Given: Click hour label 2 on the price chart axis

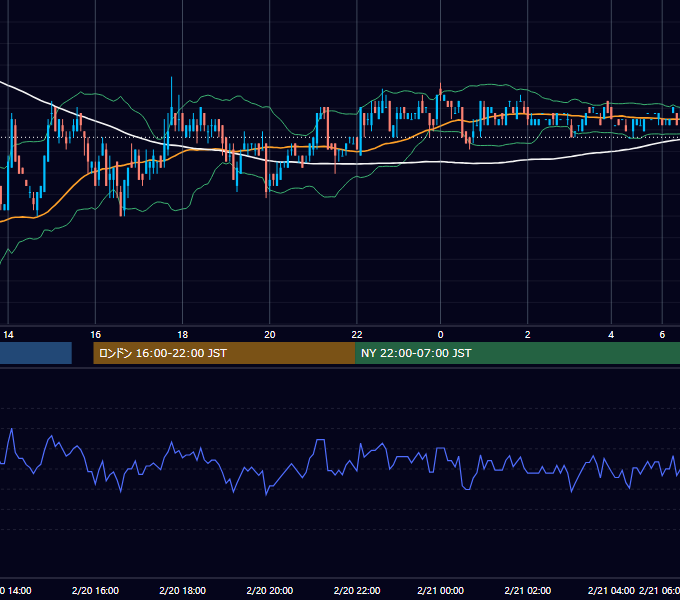Looking at the screenshot, I should (x=528, y=335).
